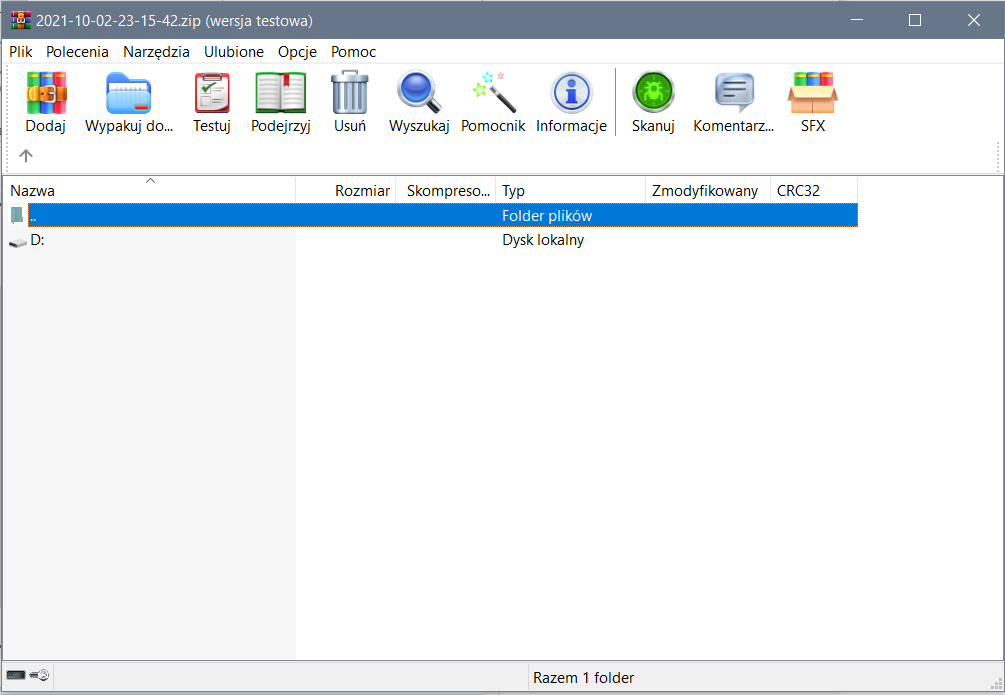The image size is (1005, 695).
Task: Minimize the WinRAR window
Action: click(857, 20)
